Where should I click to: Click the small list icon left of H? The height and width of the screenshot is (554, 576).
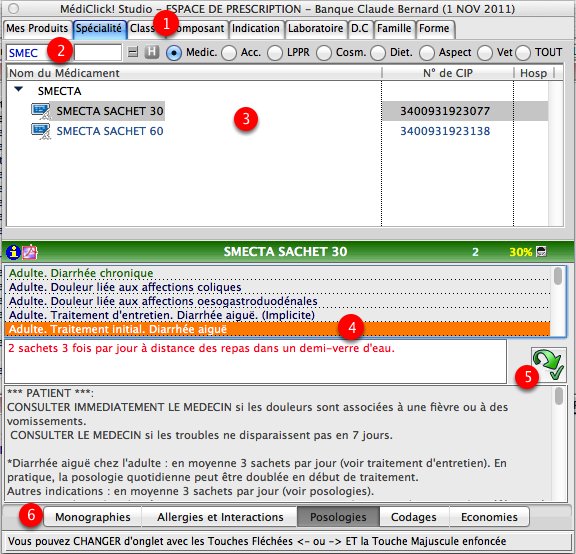coord(133,52)
